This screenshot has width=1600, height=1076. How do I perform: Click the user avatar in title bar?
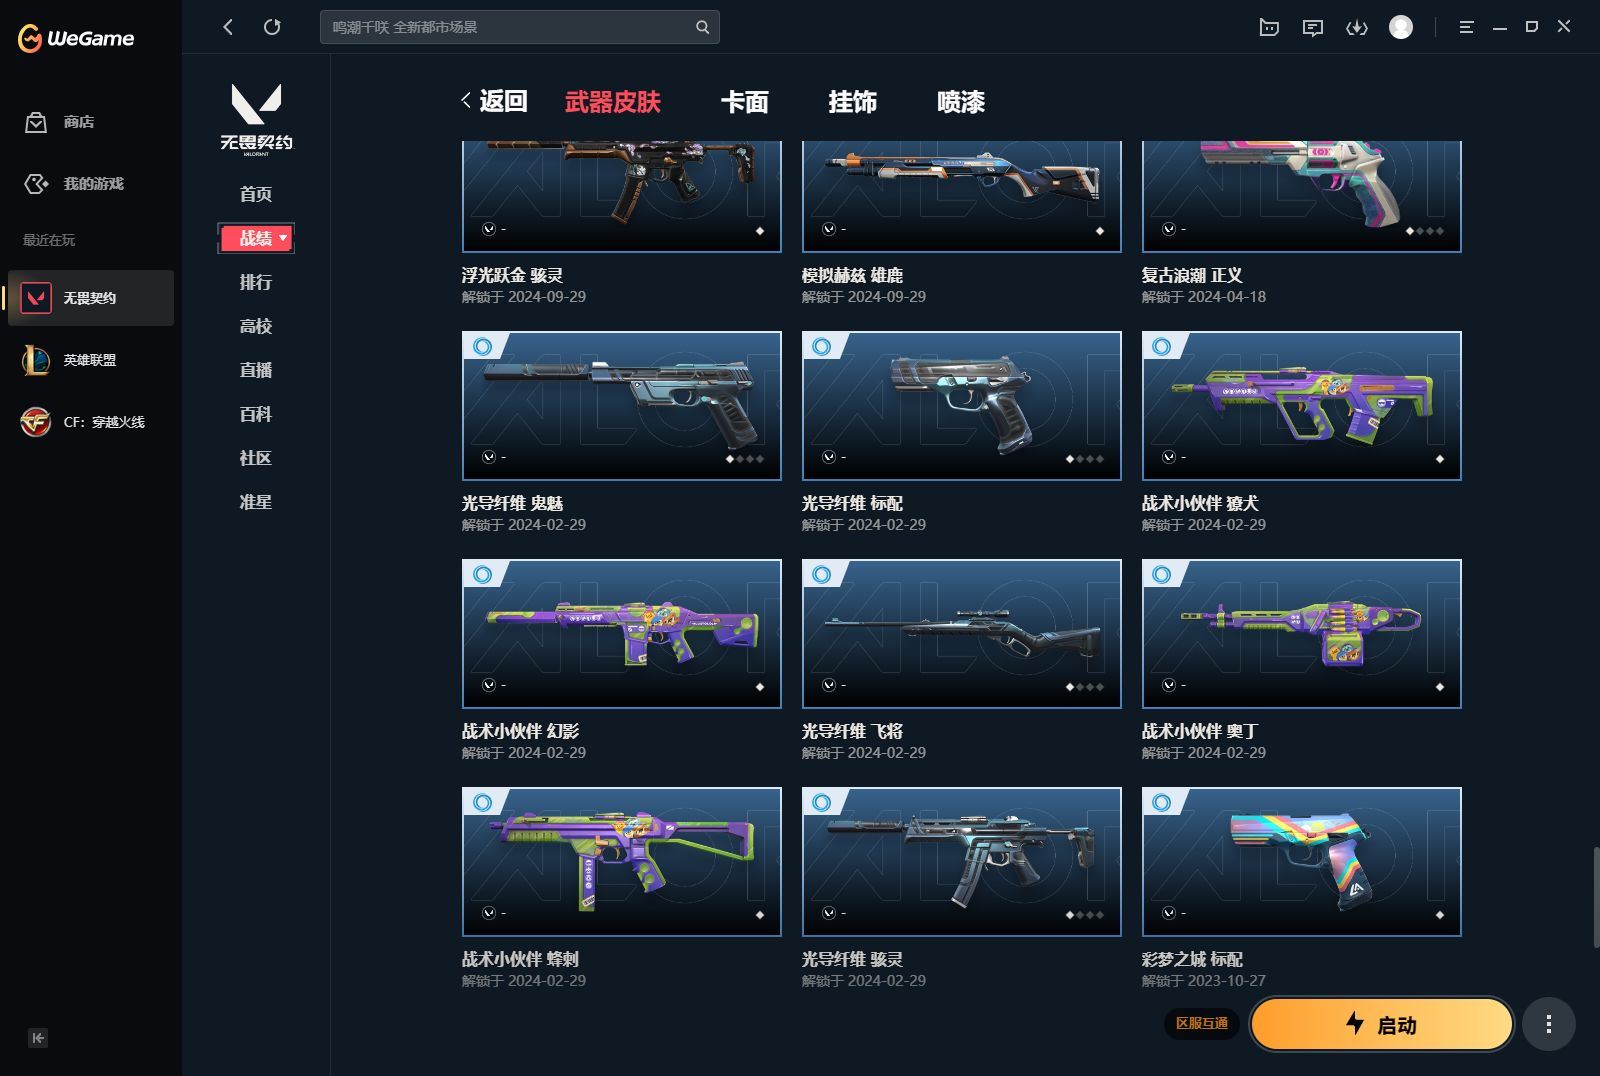(1401, 27)
